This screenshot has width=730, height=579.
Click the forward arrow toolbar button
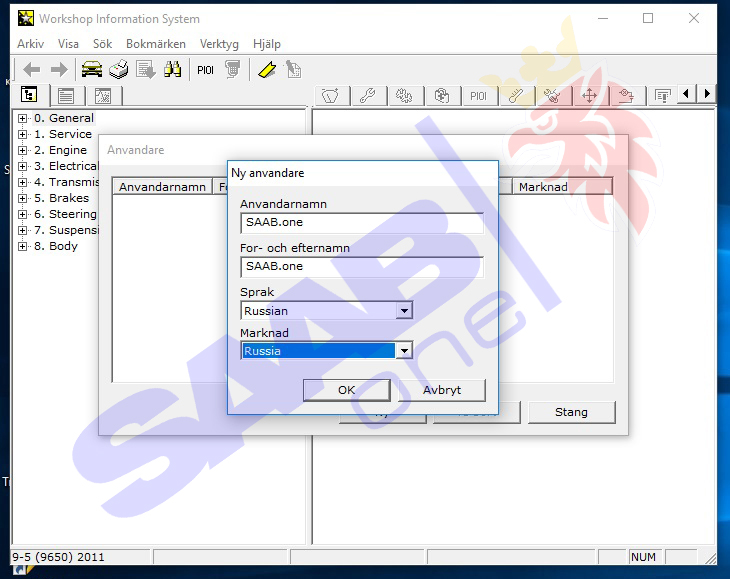pos(59,69)
